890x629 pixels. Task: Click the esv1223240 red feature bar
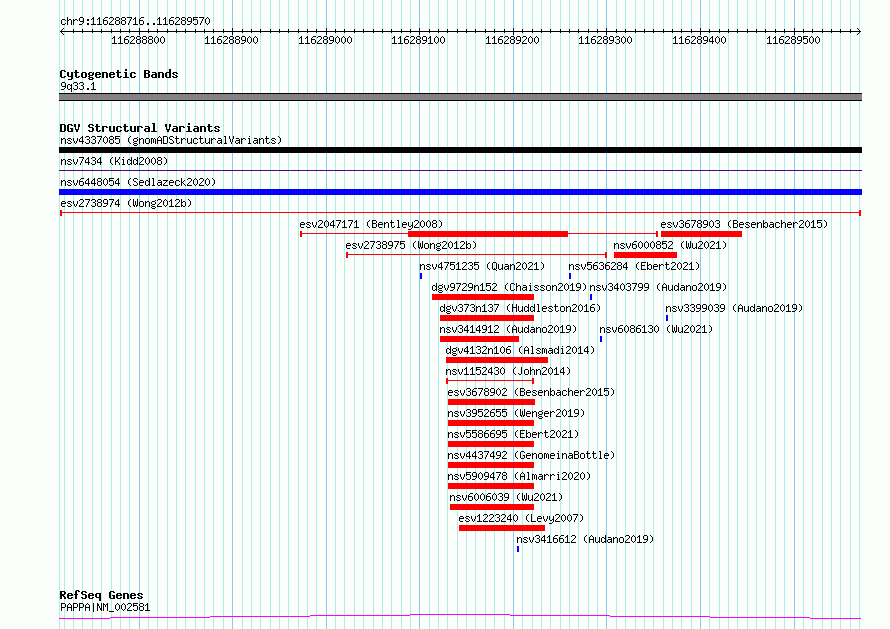[502, 528]
